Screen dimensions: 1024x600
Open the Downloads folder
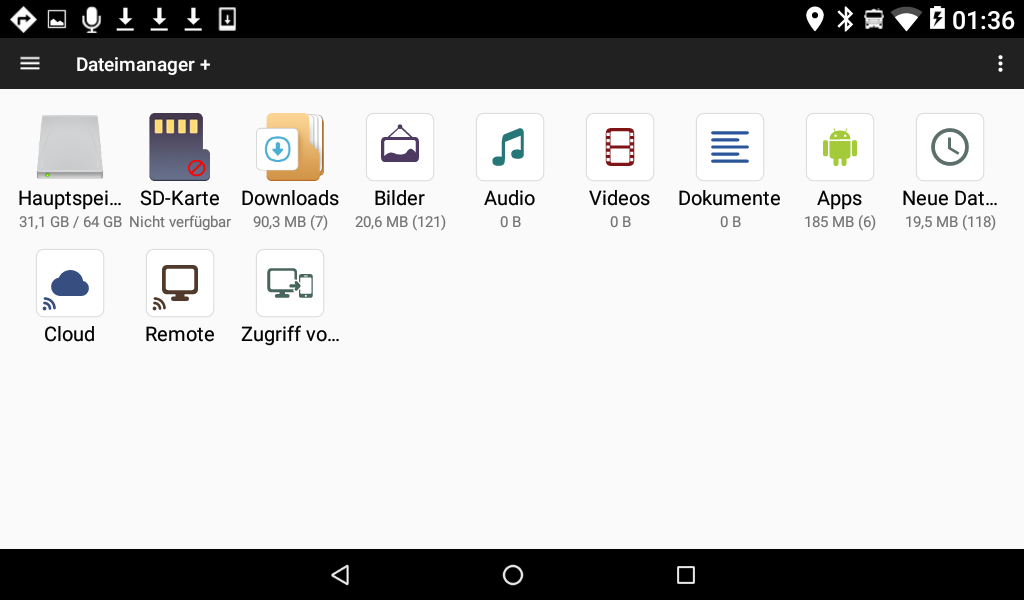coord(290,148)
